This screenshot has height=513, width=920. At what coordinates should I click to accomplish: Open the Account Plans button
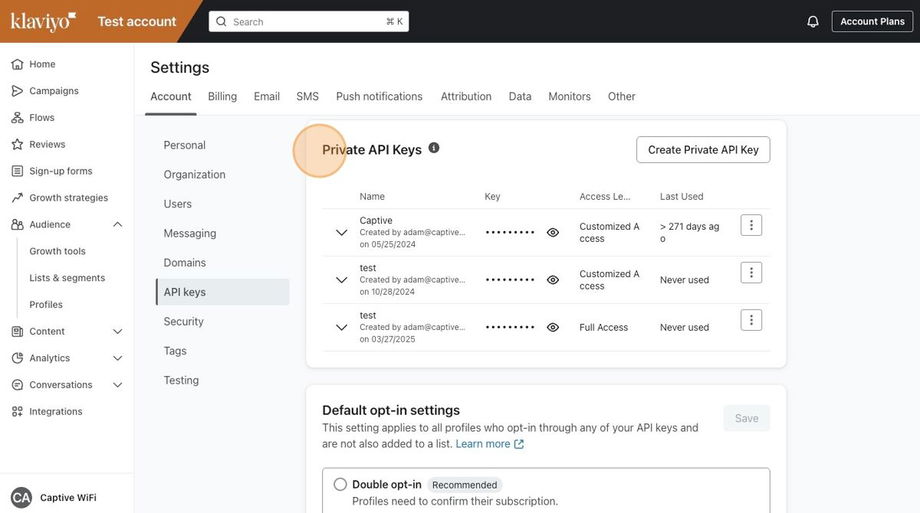tap(872, 21)
